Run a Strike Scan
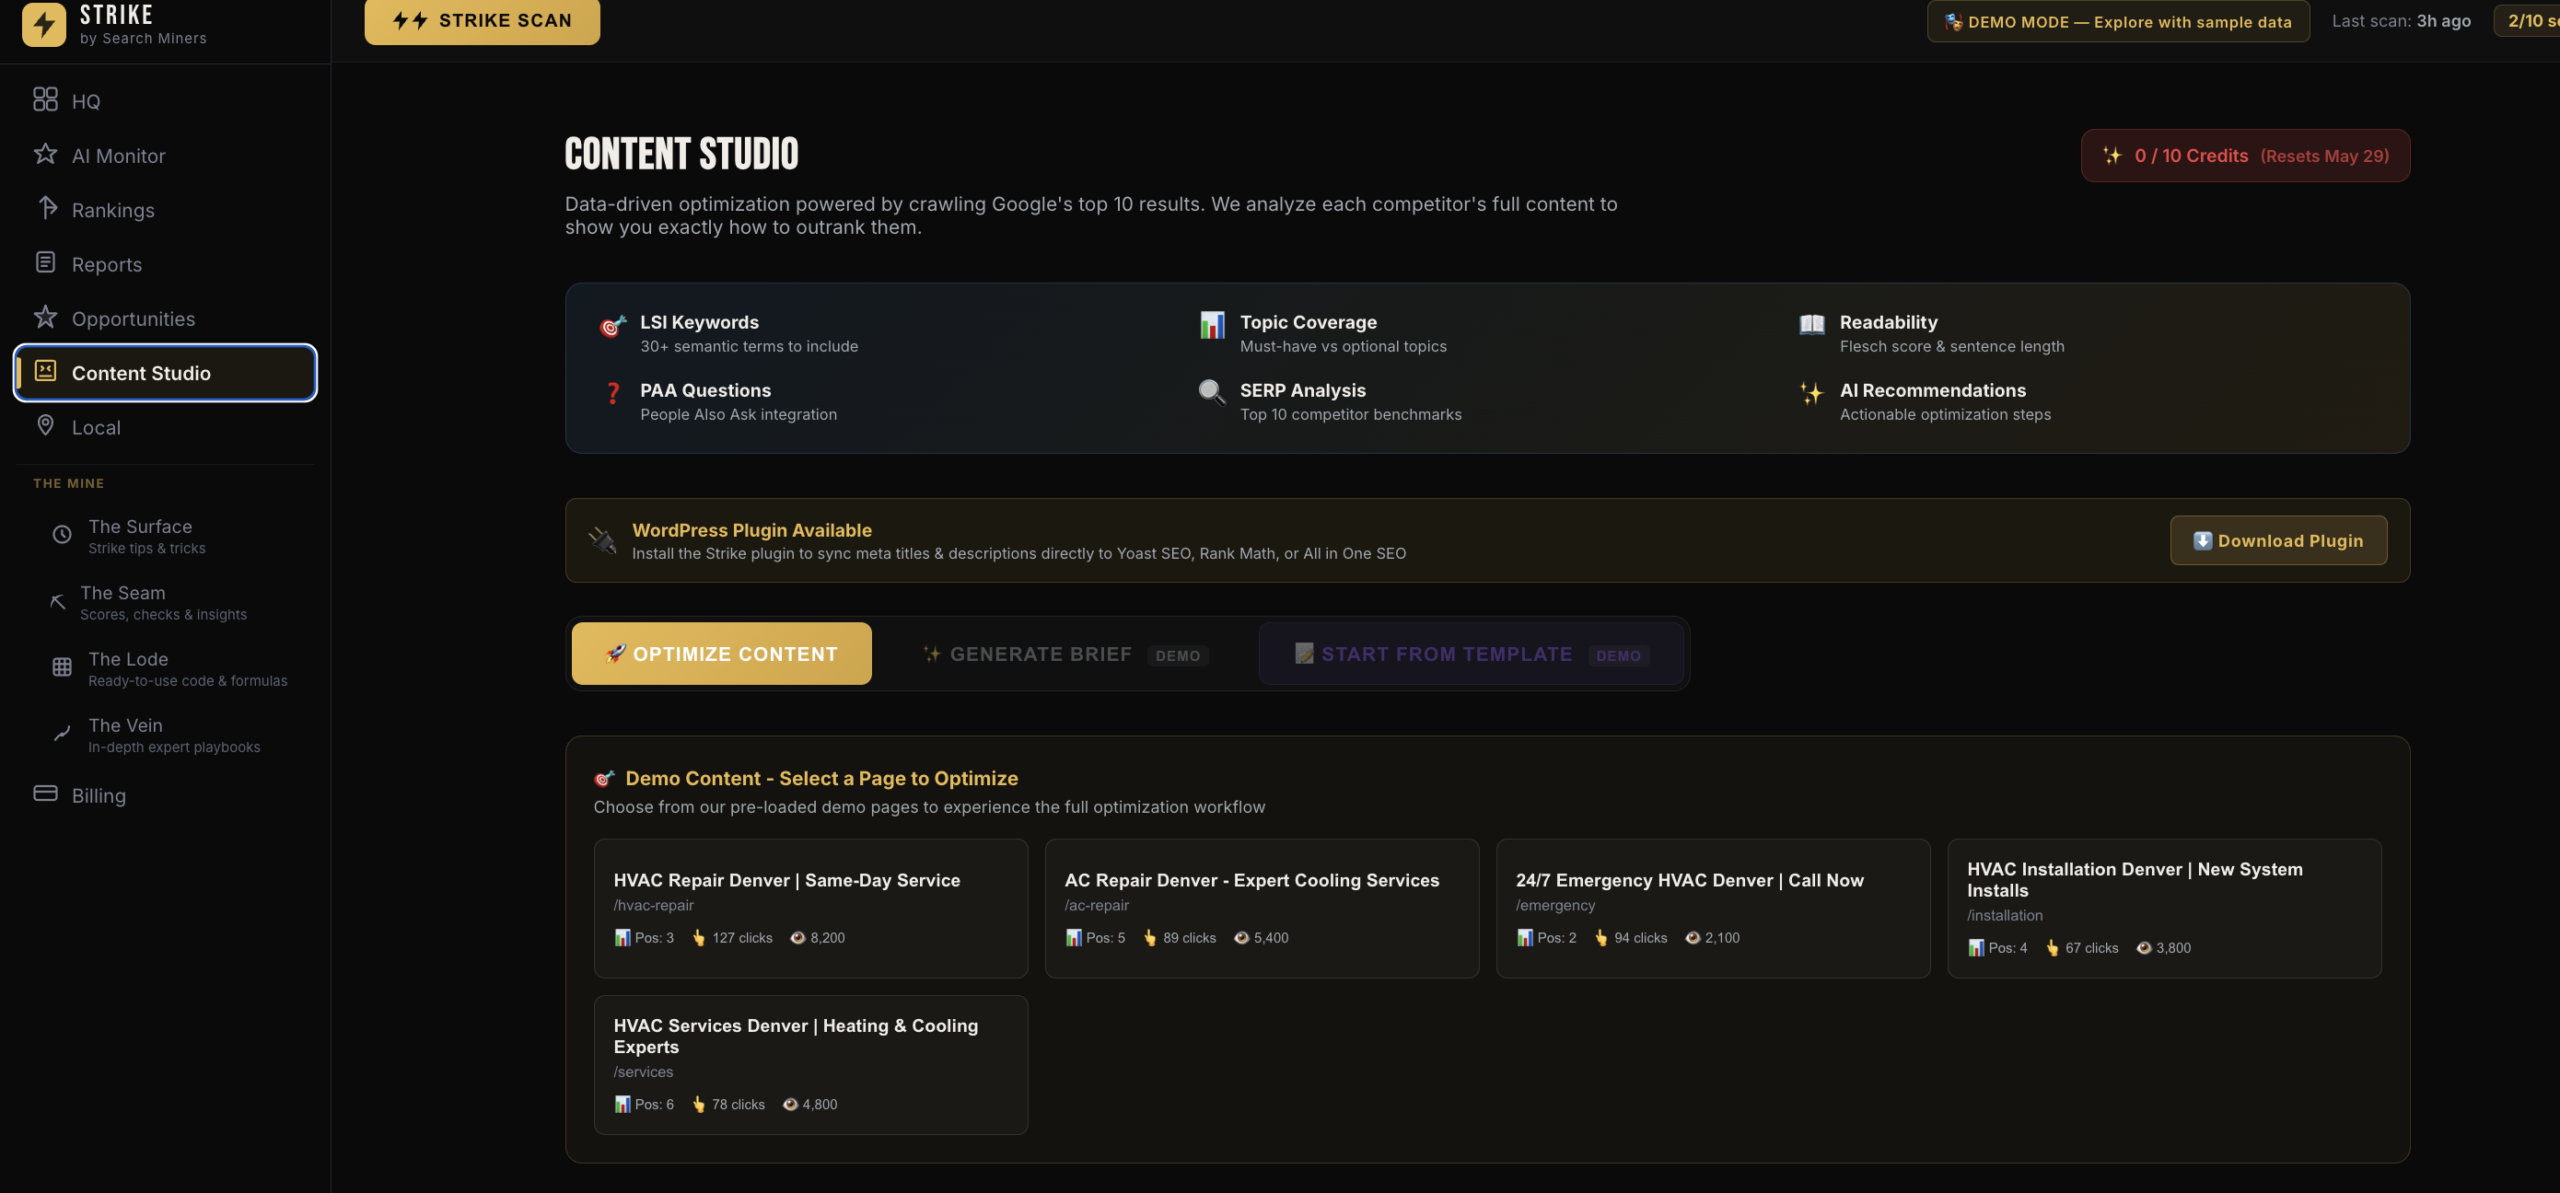This screenshot has height=1193, width=2560. tap(482, 21)
